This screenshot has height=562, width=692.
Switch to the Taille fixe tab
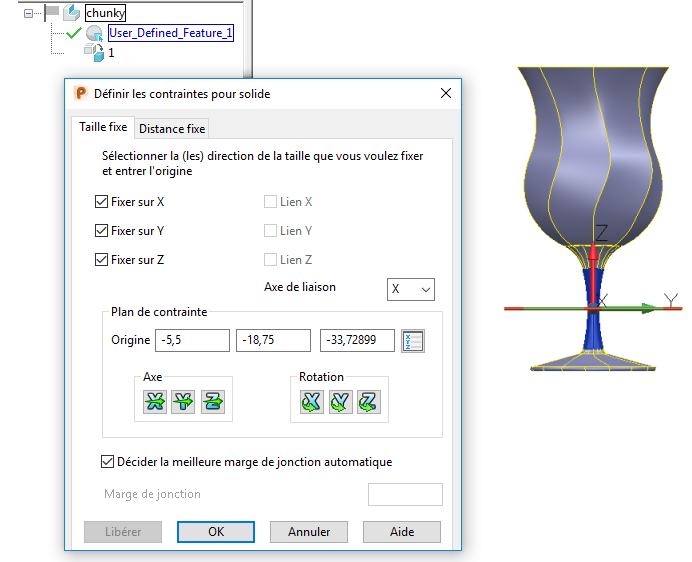point(103,127)
